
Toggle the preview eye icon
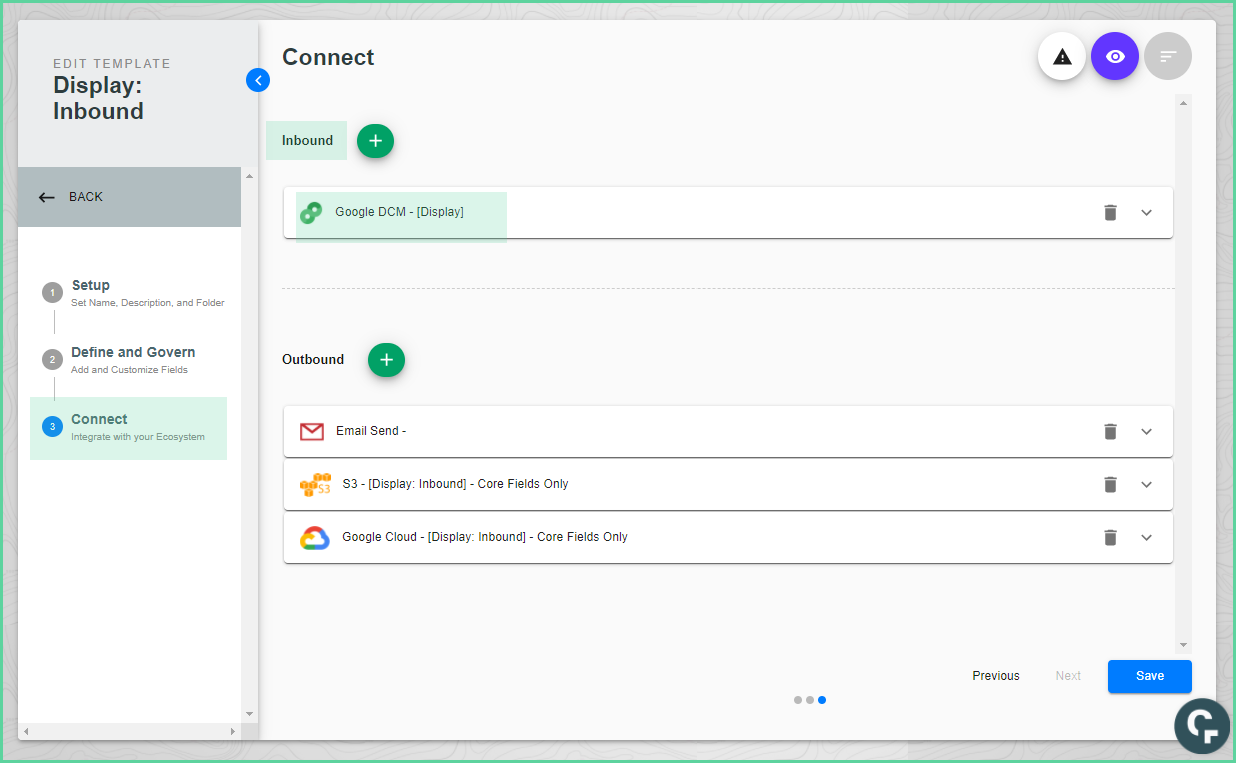click(x=1115, y=56)
